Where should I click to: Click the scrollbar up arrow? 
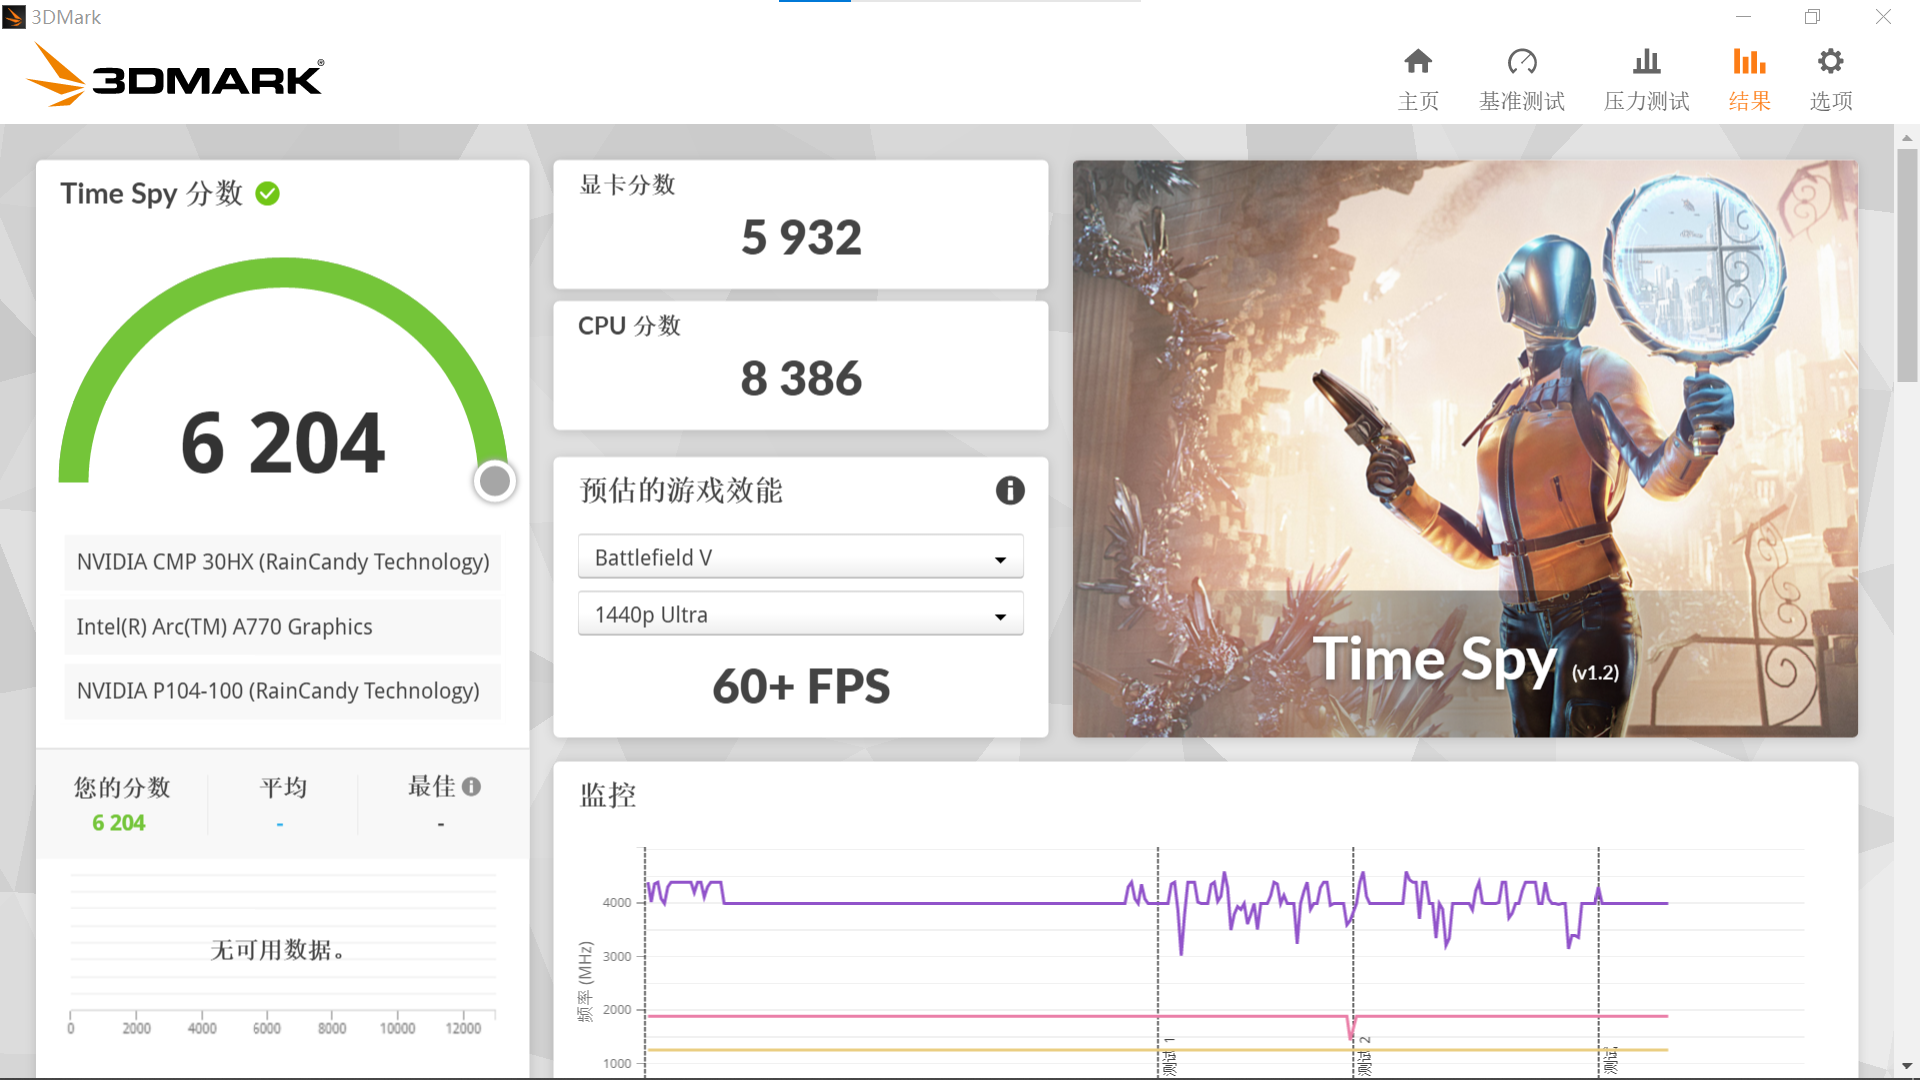tap(1907, 138)
